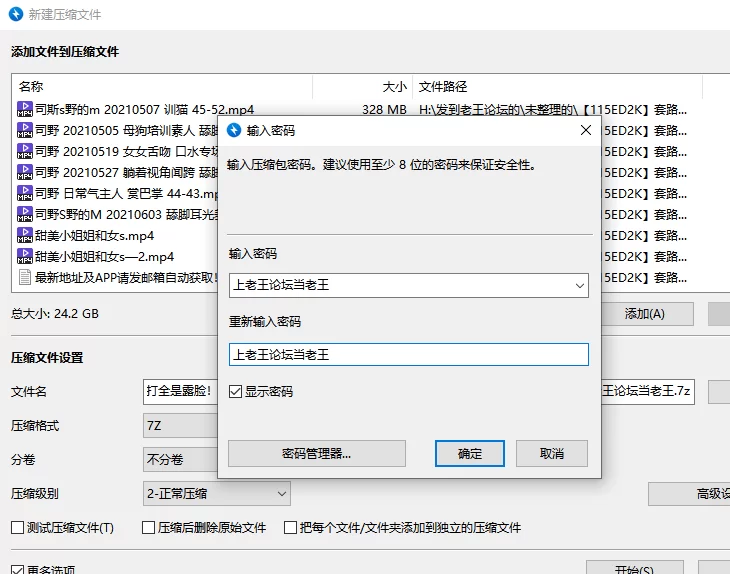Click the 重新输入密码 input field
Image resolution: width=730 pixels, height=574 pixels.
pos(409,355)
